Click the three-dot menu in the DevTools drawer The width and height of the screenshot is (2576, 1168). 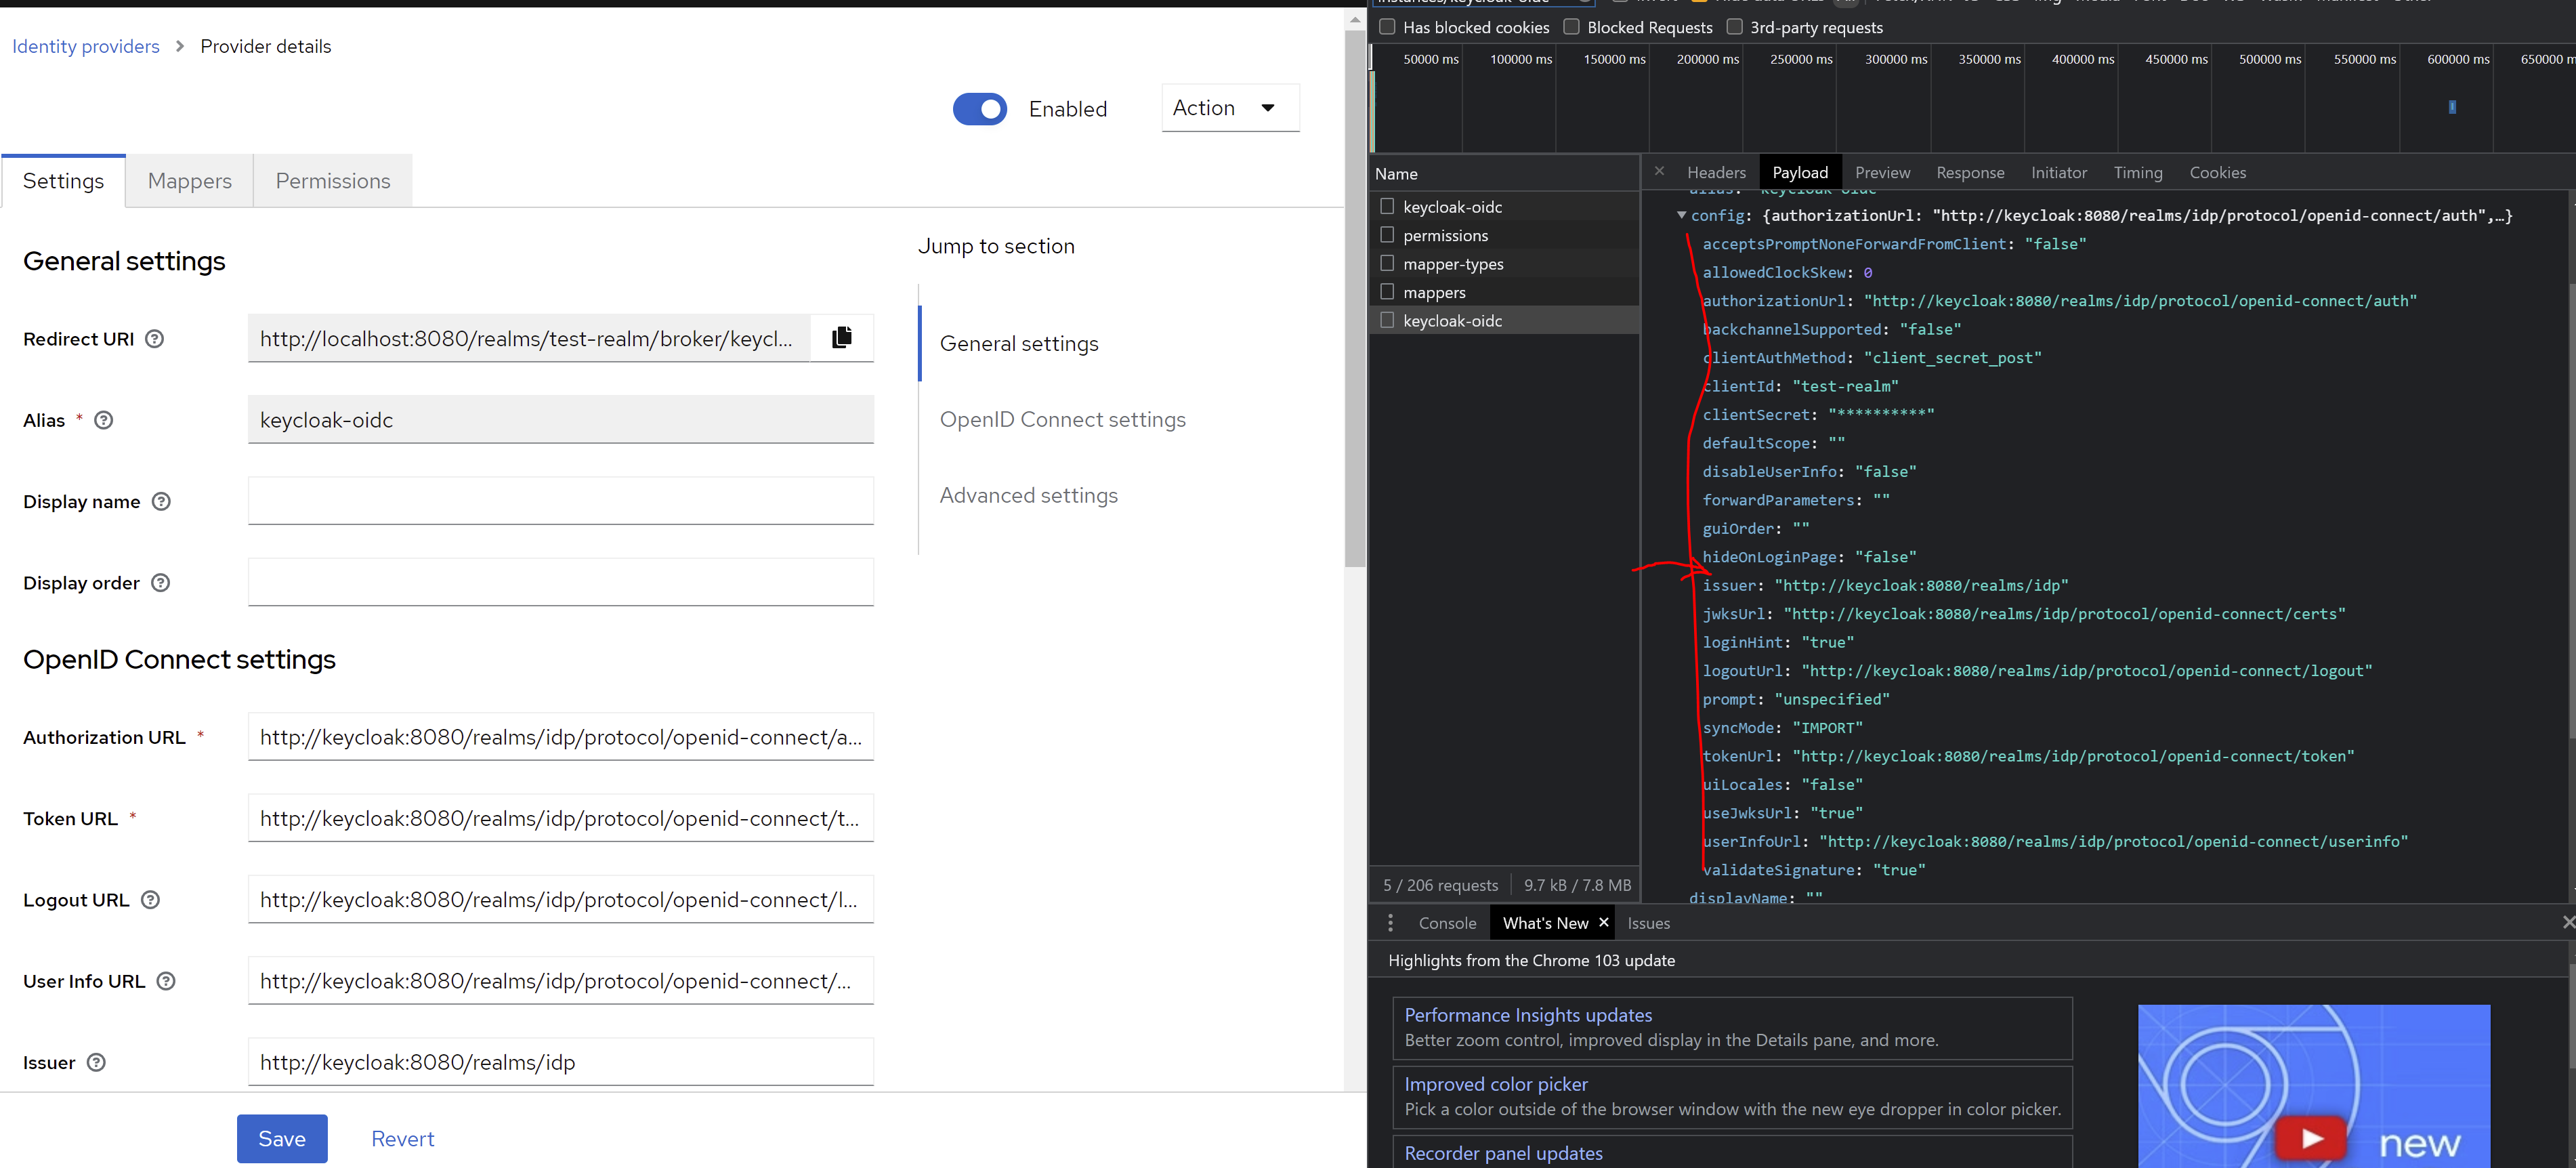1391,922
